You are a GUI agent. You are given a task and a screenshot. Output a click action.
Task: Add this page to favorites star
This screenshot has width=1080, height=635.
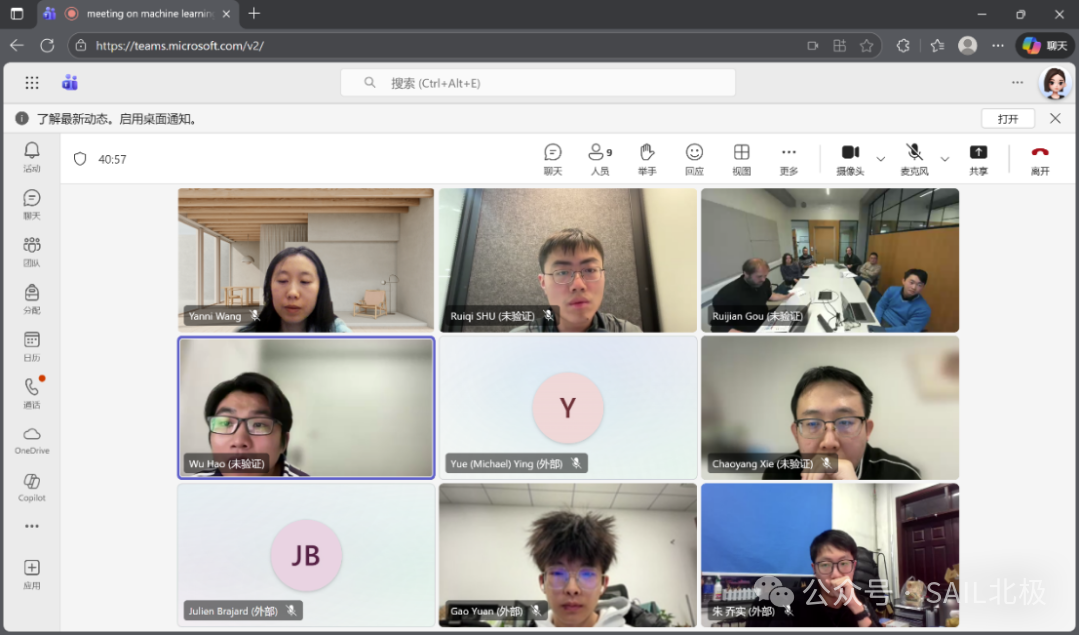866,45
